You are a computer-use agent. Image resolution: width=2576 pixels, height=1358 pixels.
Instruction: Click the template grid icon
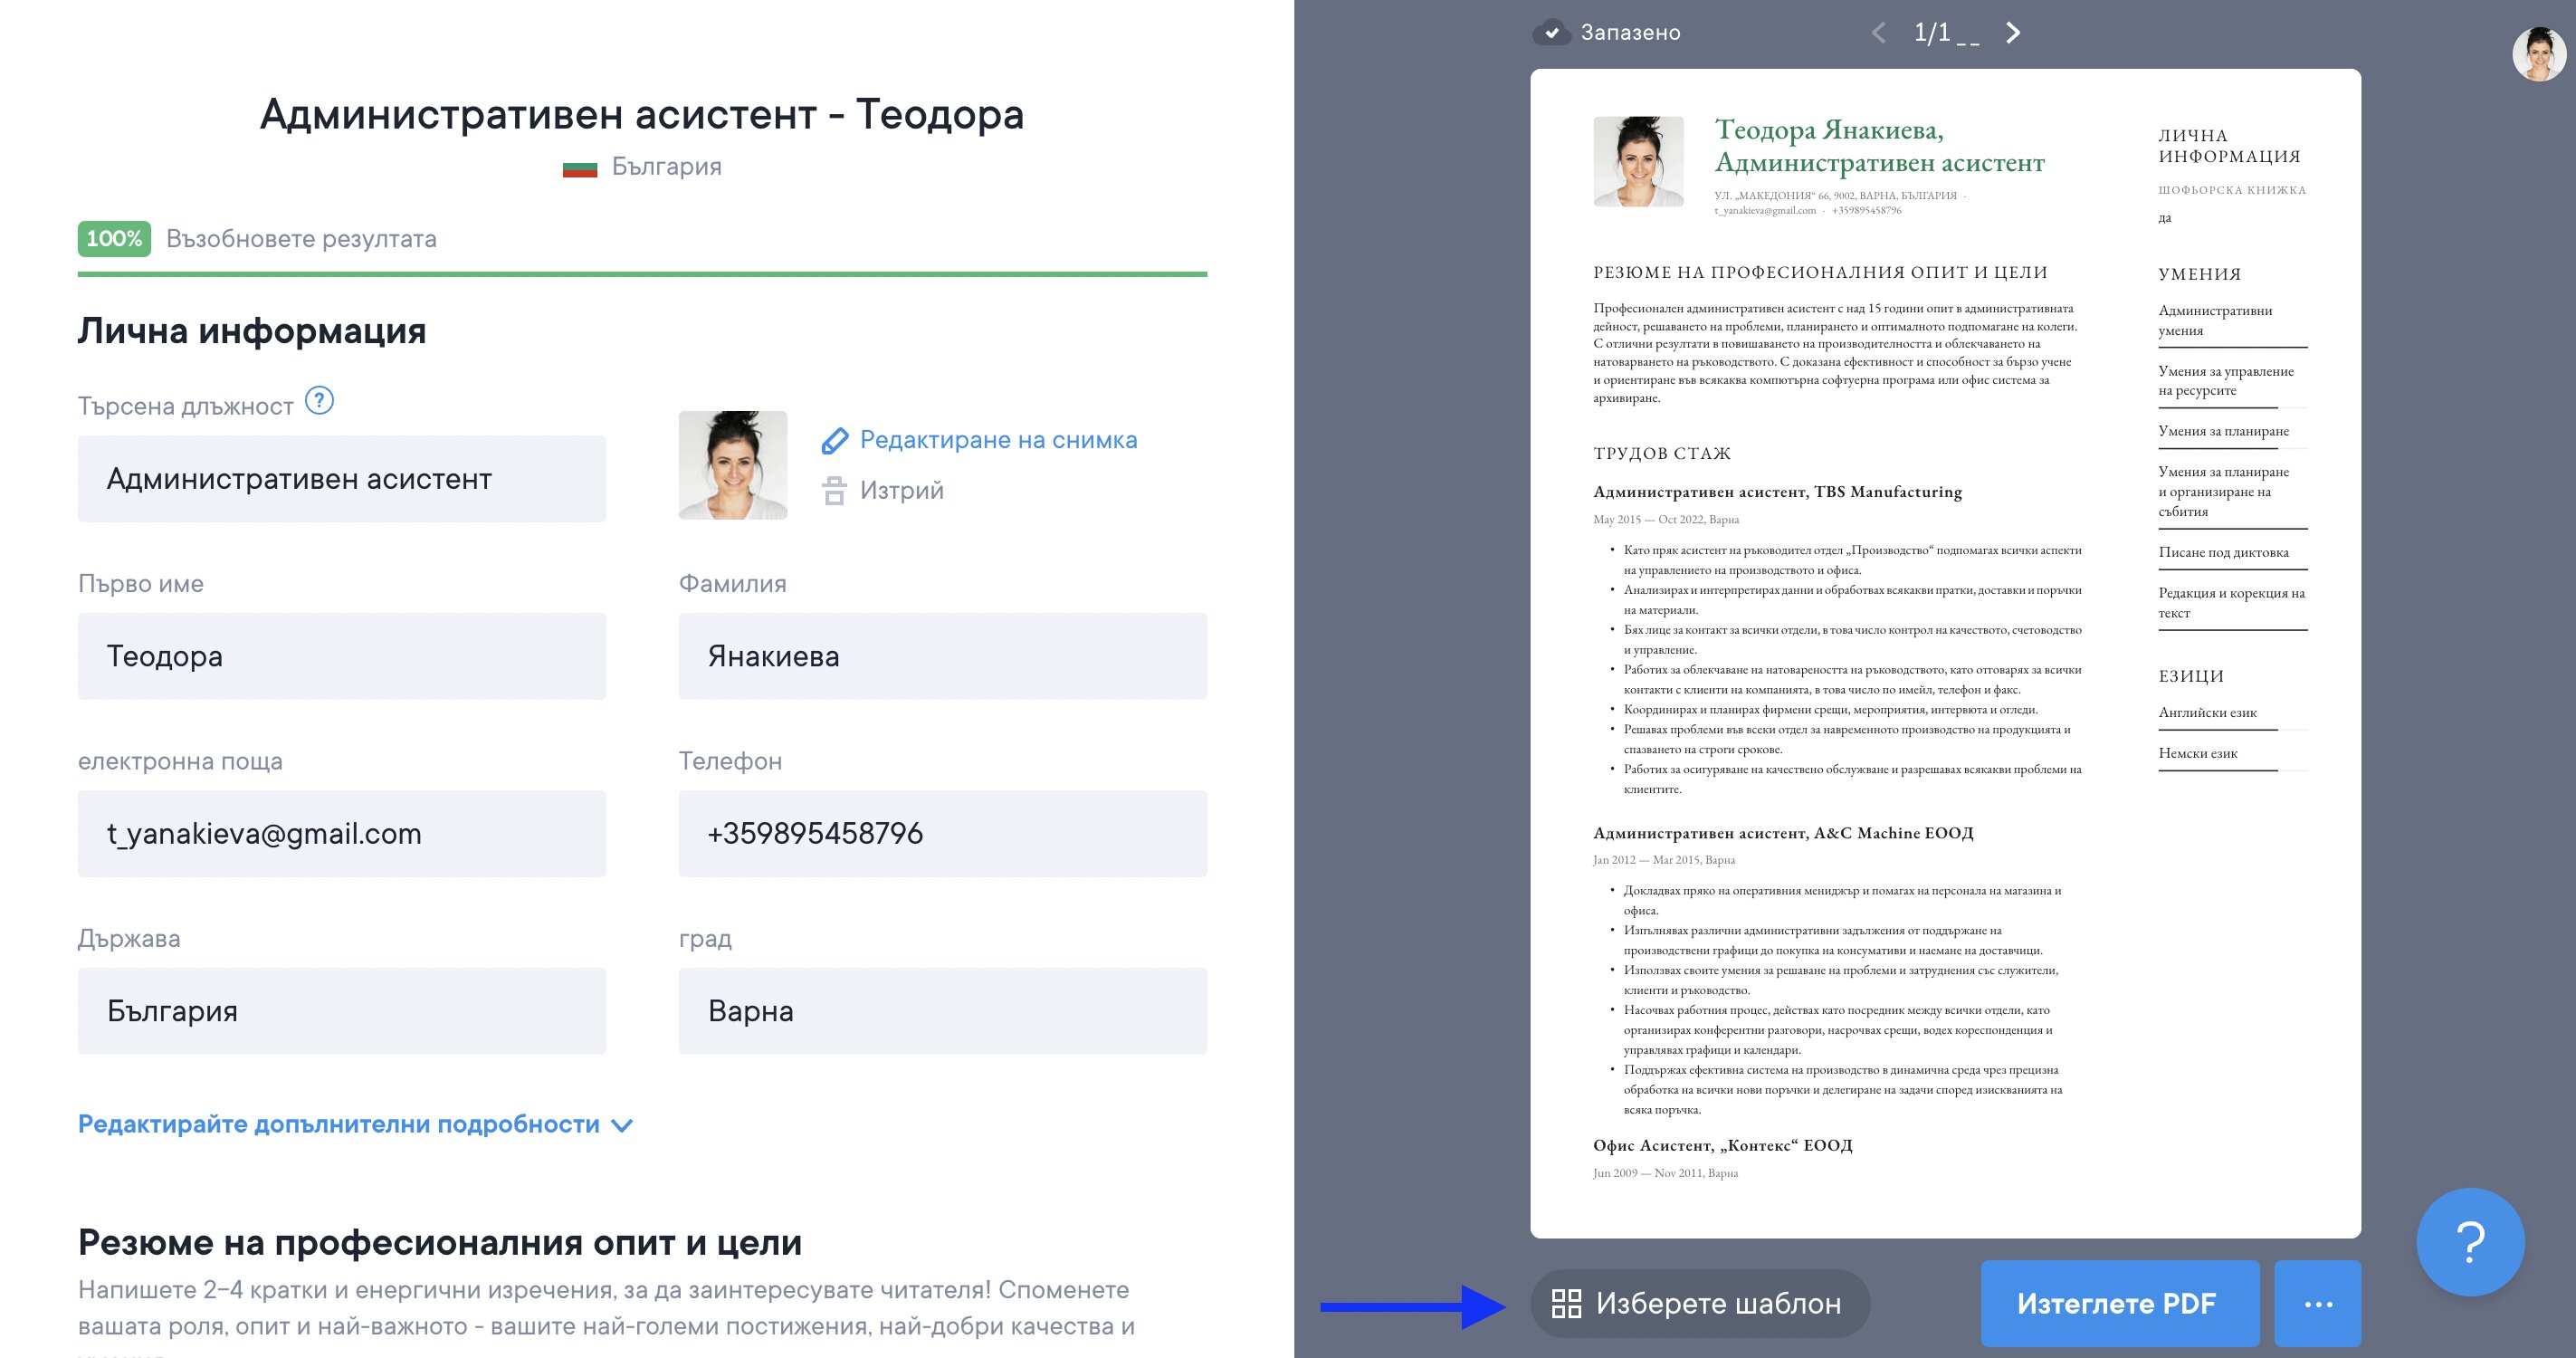(x=1566, y=1303)
